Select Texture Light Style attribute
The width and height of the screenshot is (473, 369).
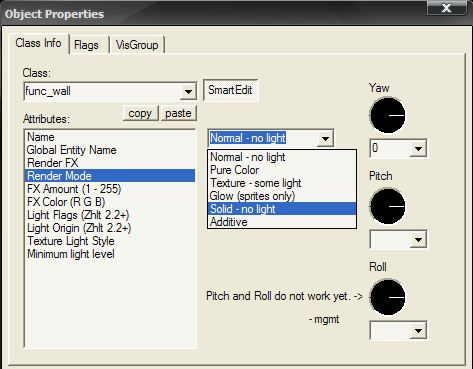(x=110, y=241)
